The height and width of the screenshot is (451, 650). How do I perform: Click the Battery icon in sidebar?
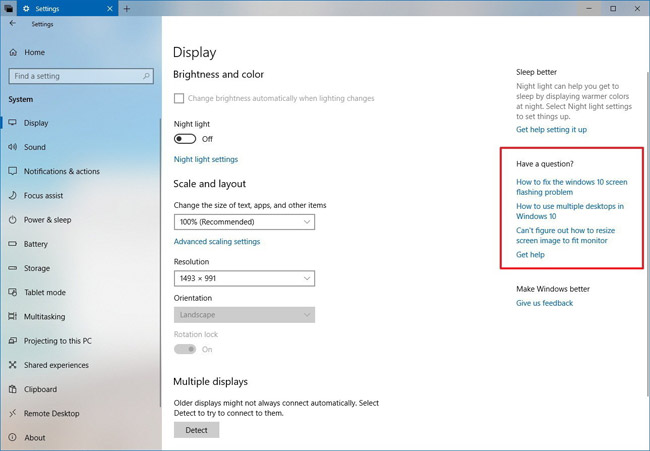point(13,244)
